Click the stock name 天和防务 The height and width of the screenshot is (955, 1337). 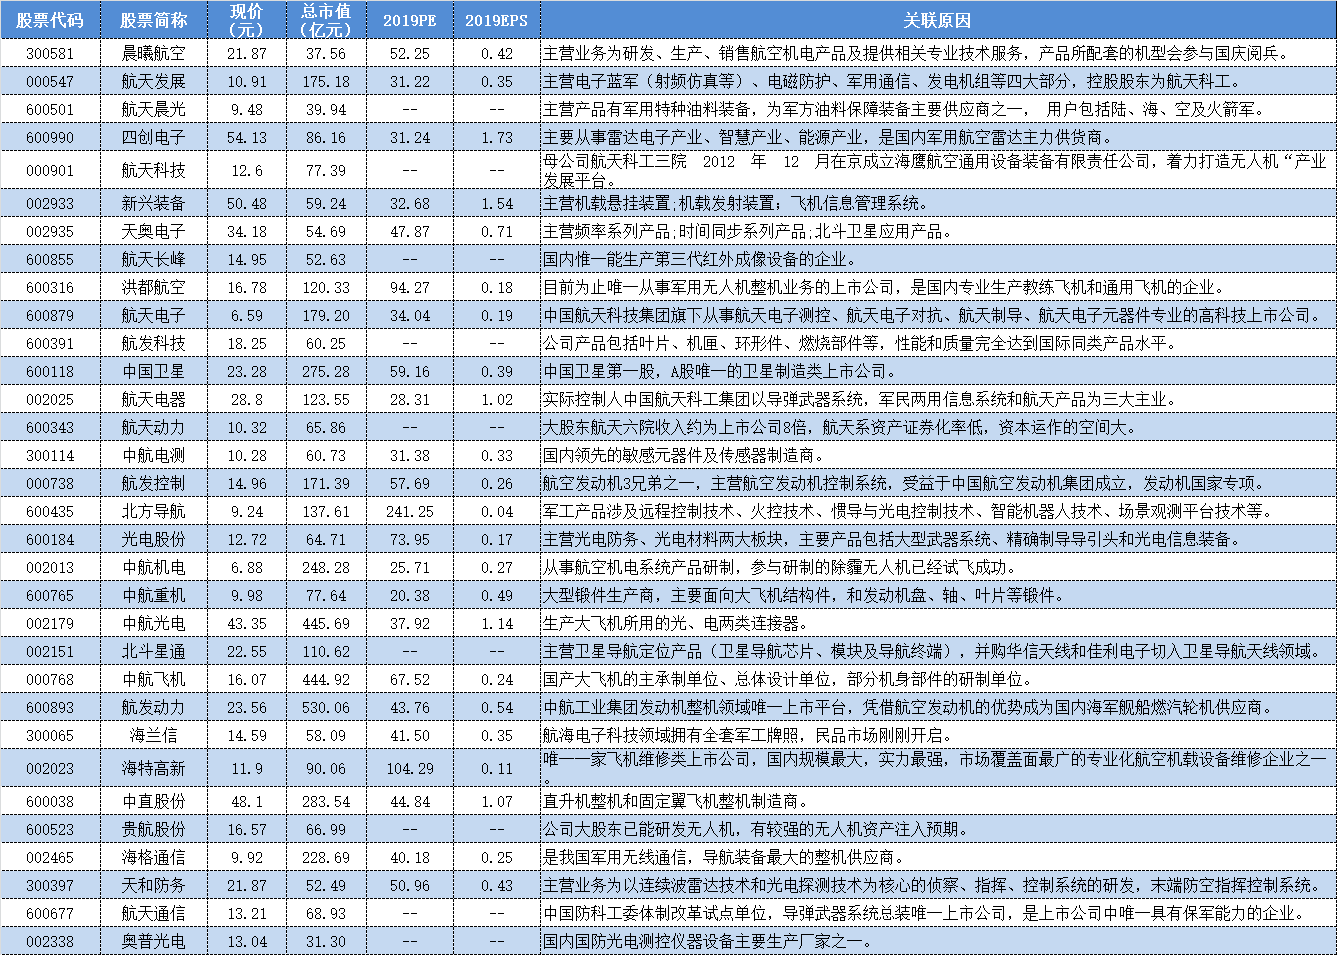click(154, 885)
